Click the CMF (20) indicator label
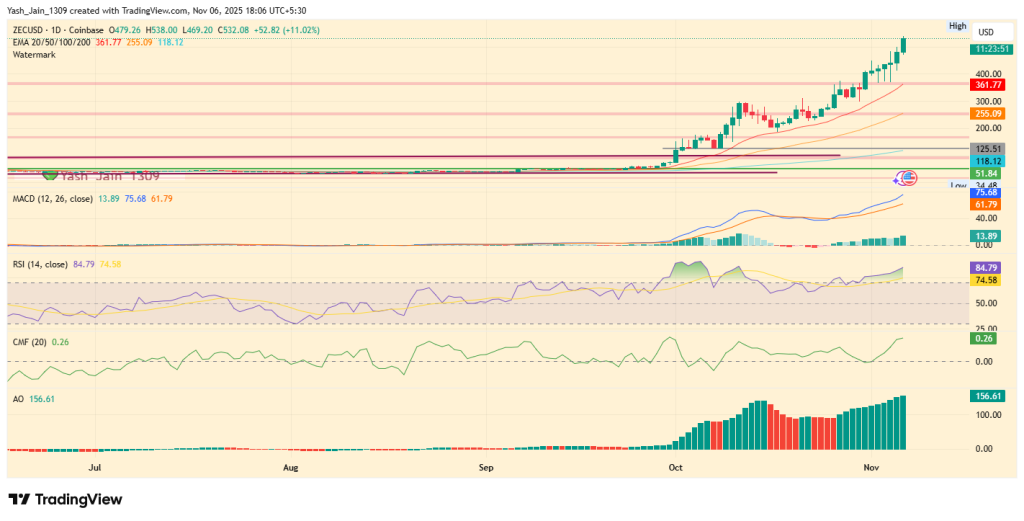This screenshot has width=1024, height=521. point(30,342)
